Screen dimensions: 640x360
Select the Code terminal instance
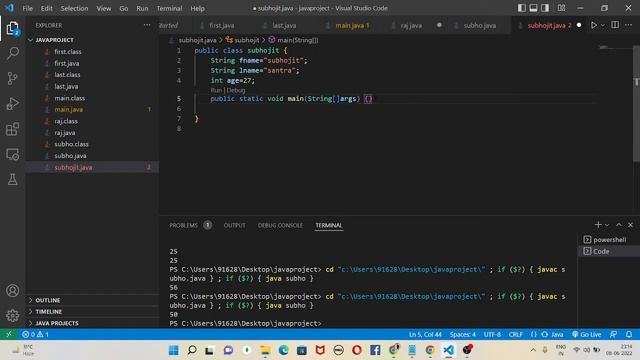click(x=609, y=251)
